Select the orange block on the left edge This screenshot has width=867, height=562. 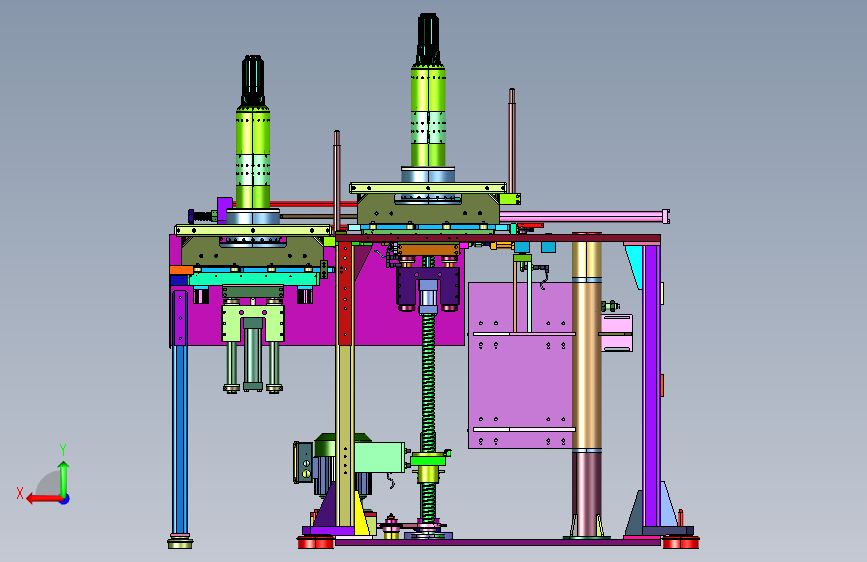(x=181, y=270)
